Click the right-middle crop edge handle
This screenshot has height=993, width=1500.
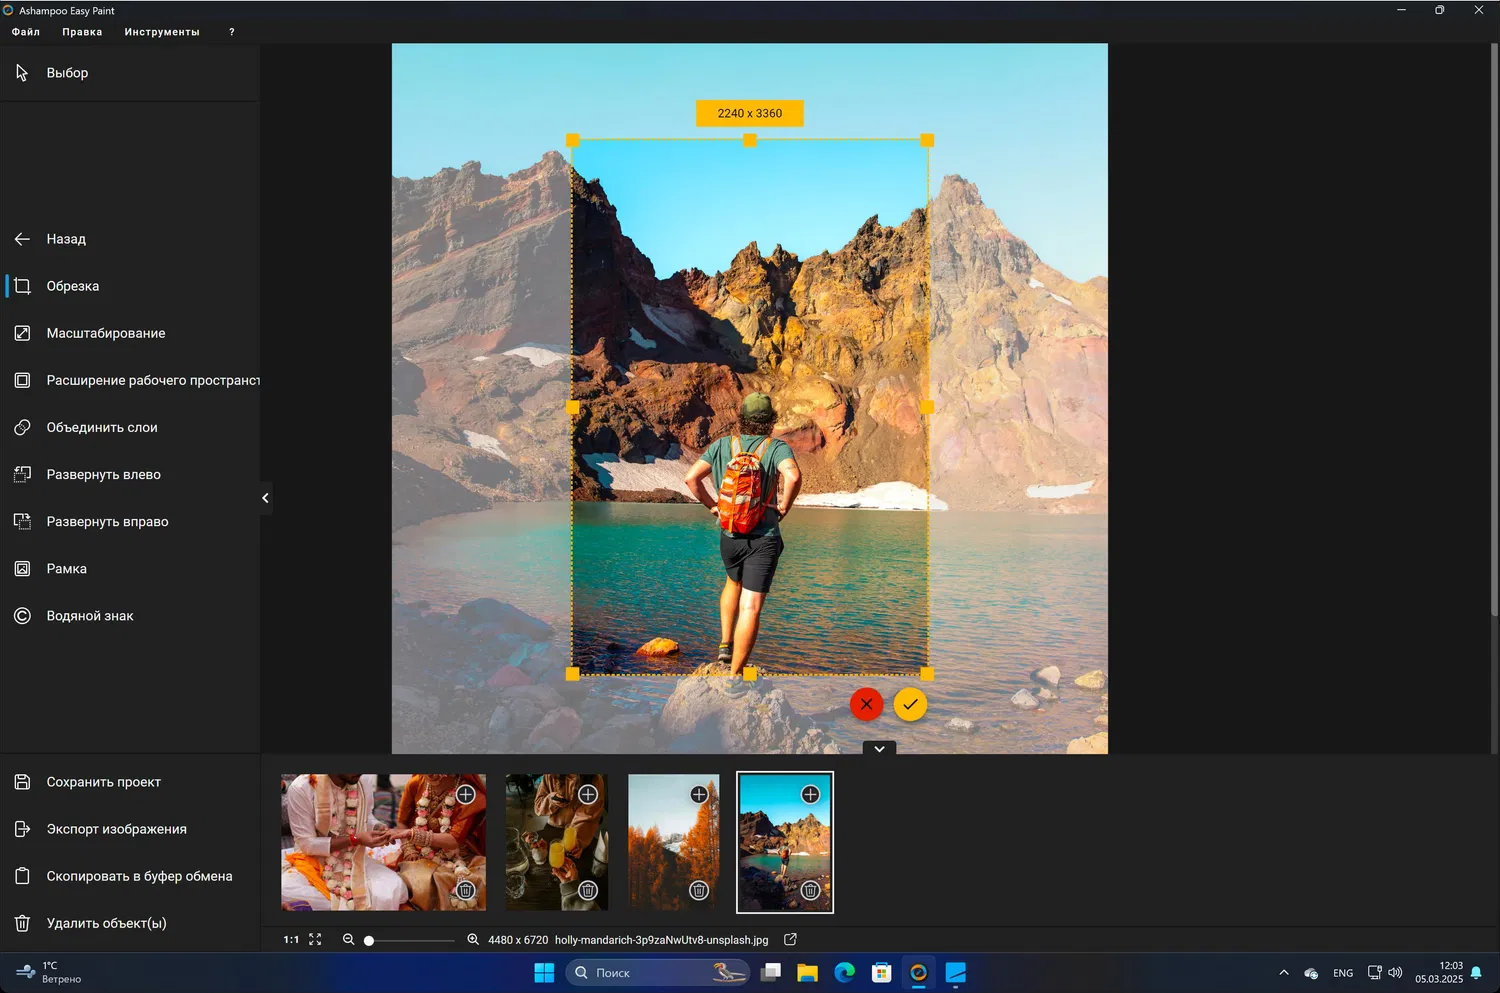[927, 407]
